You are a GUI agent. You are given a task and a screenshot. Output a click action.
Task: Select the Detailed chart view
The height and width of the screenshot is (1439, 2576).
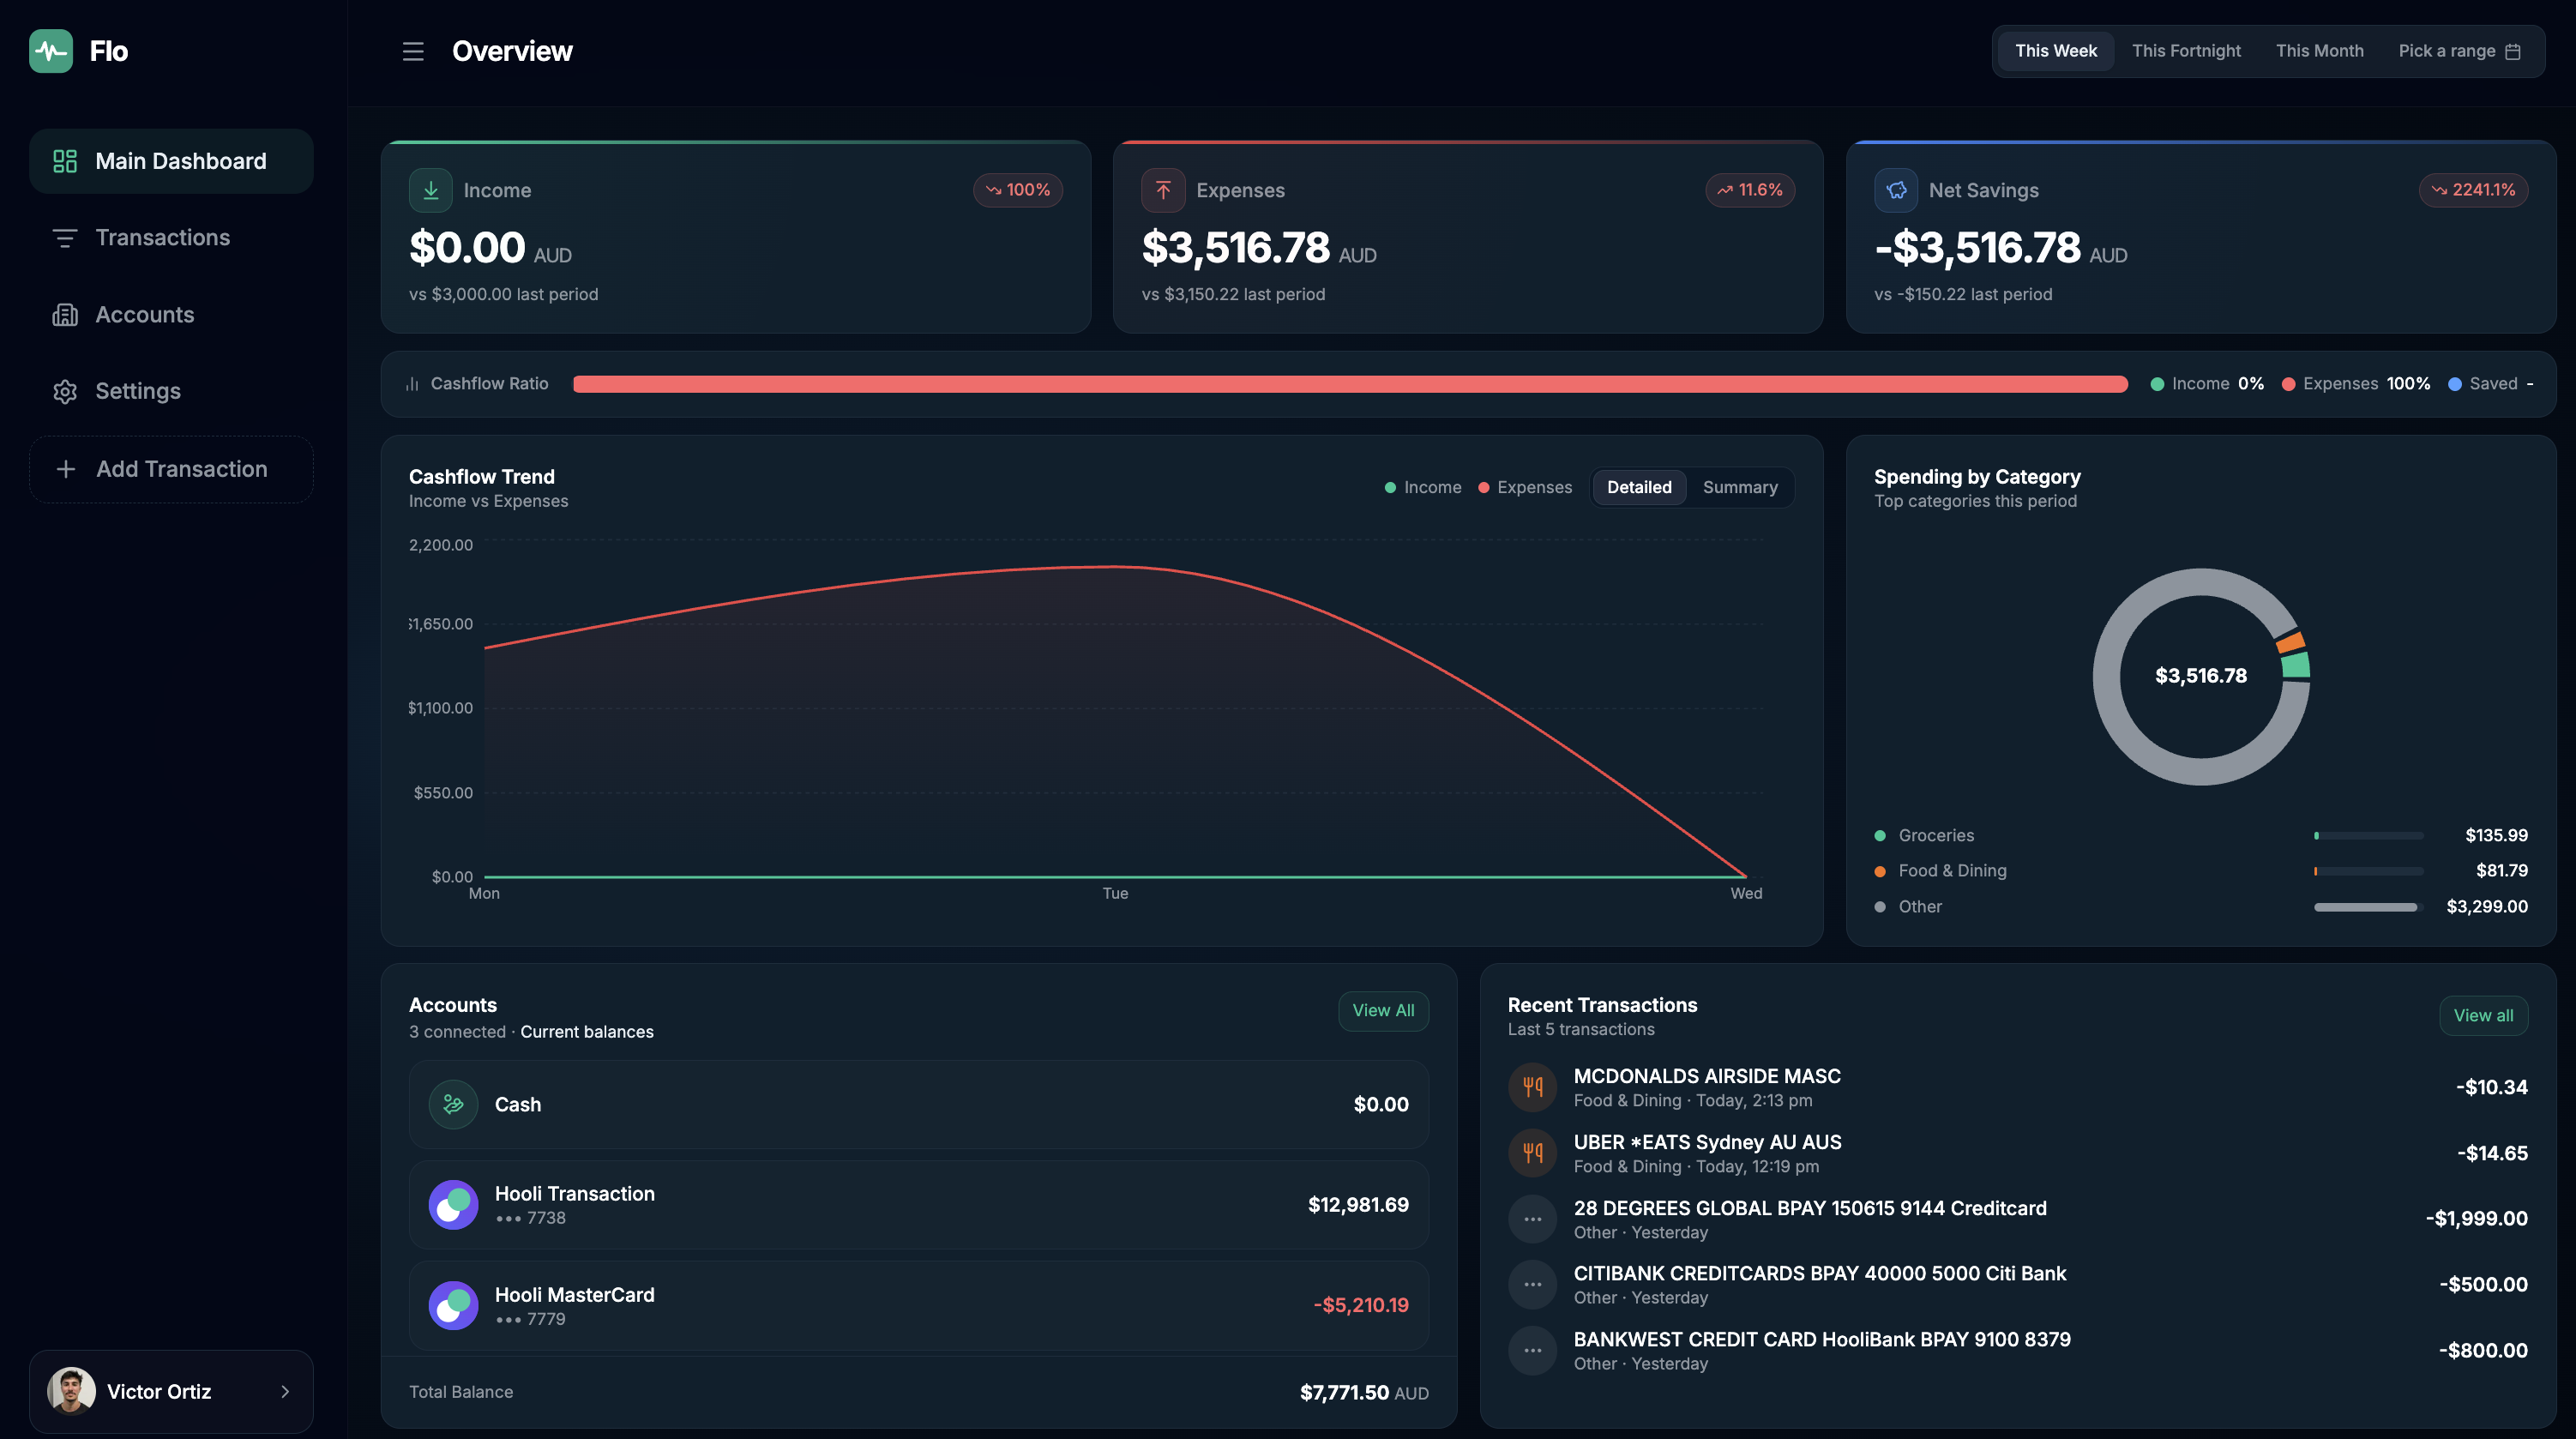[1639, 487]
